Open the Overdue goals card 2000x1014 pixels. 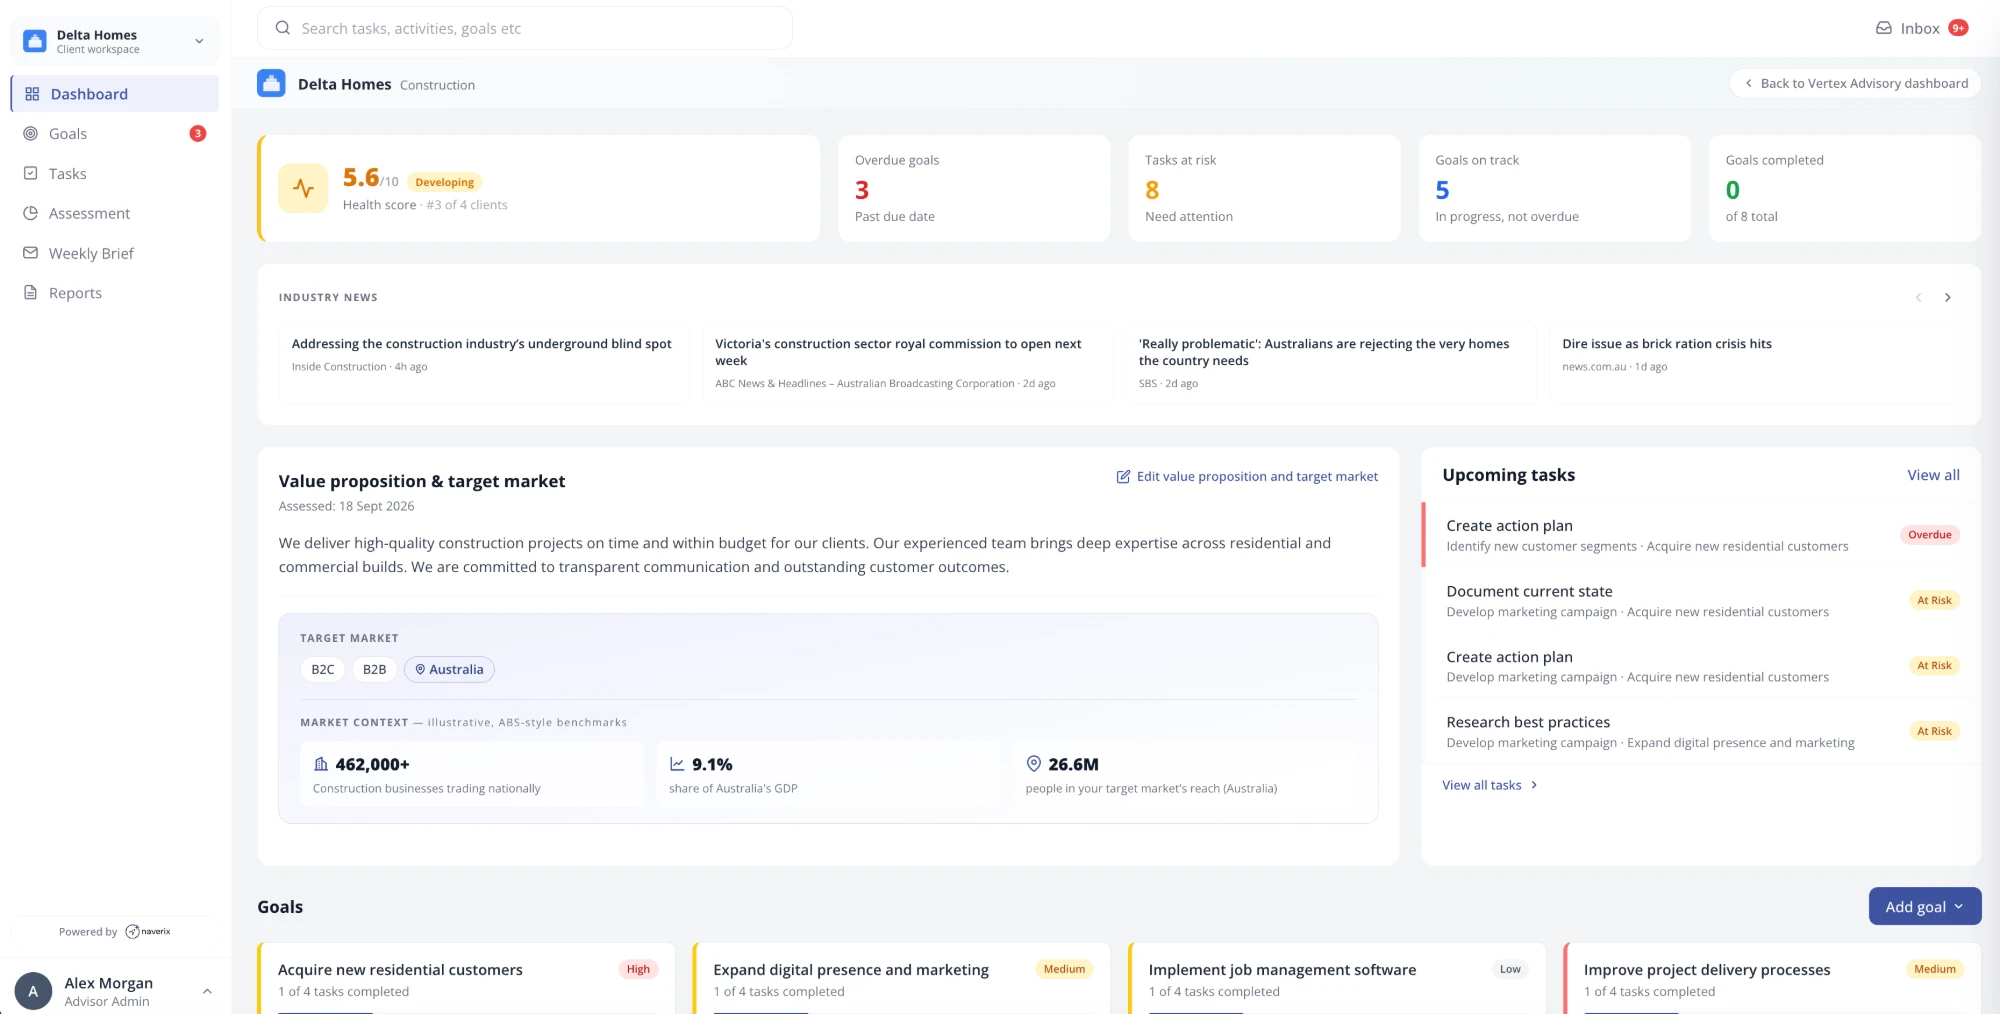pos(974,188)
